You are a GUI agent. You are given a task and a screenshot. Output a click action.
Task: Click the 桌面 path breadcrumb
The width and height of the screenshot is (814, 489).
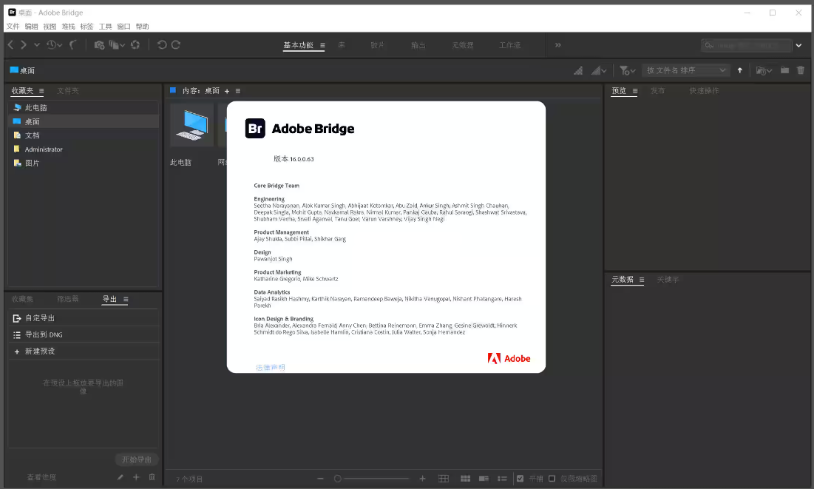coord(22,70)
